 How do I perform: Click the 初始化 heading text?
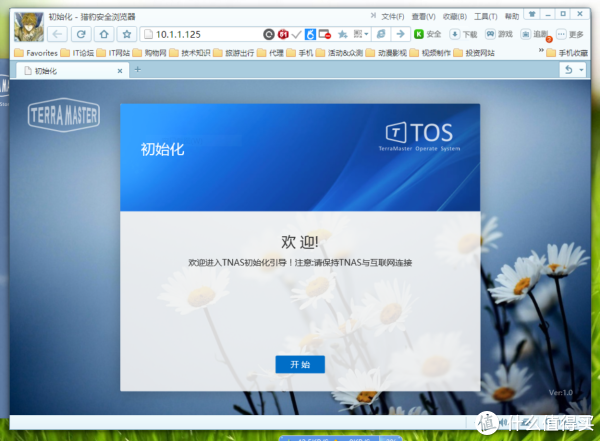click(162, 149)
